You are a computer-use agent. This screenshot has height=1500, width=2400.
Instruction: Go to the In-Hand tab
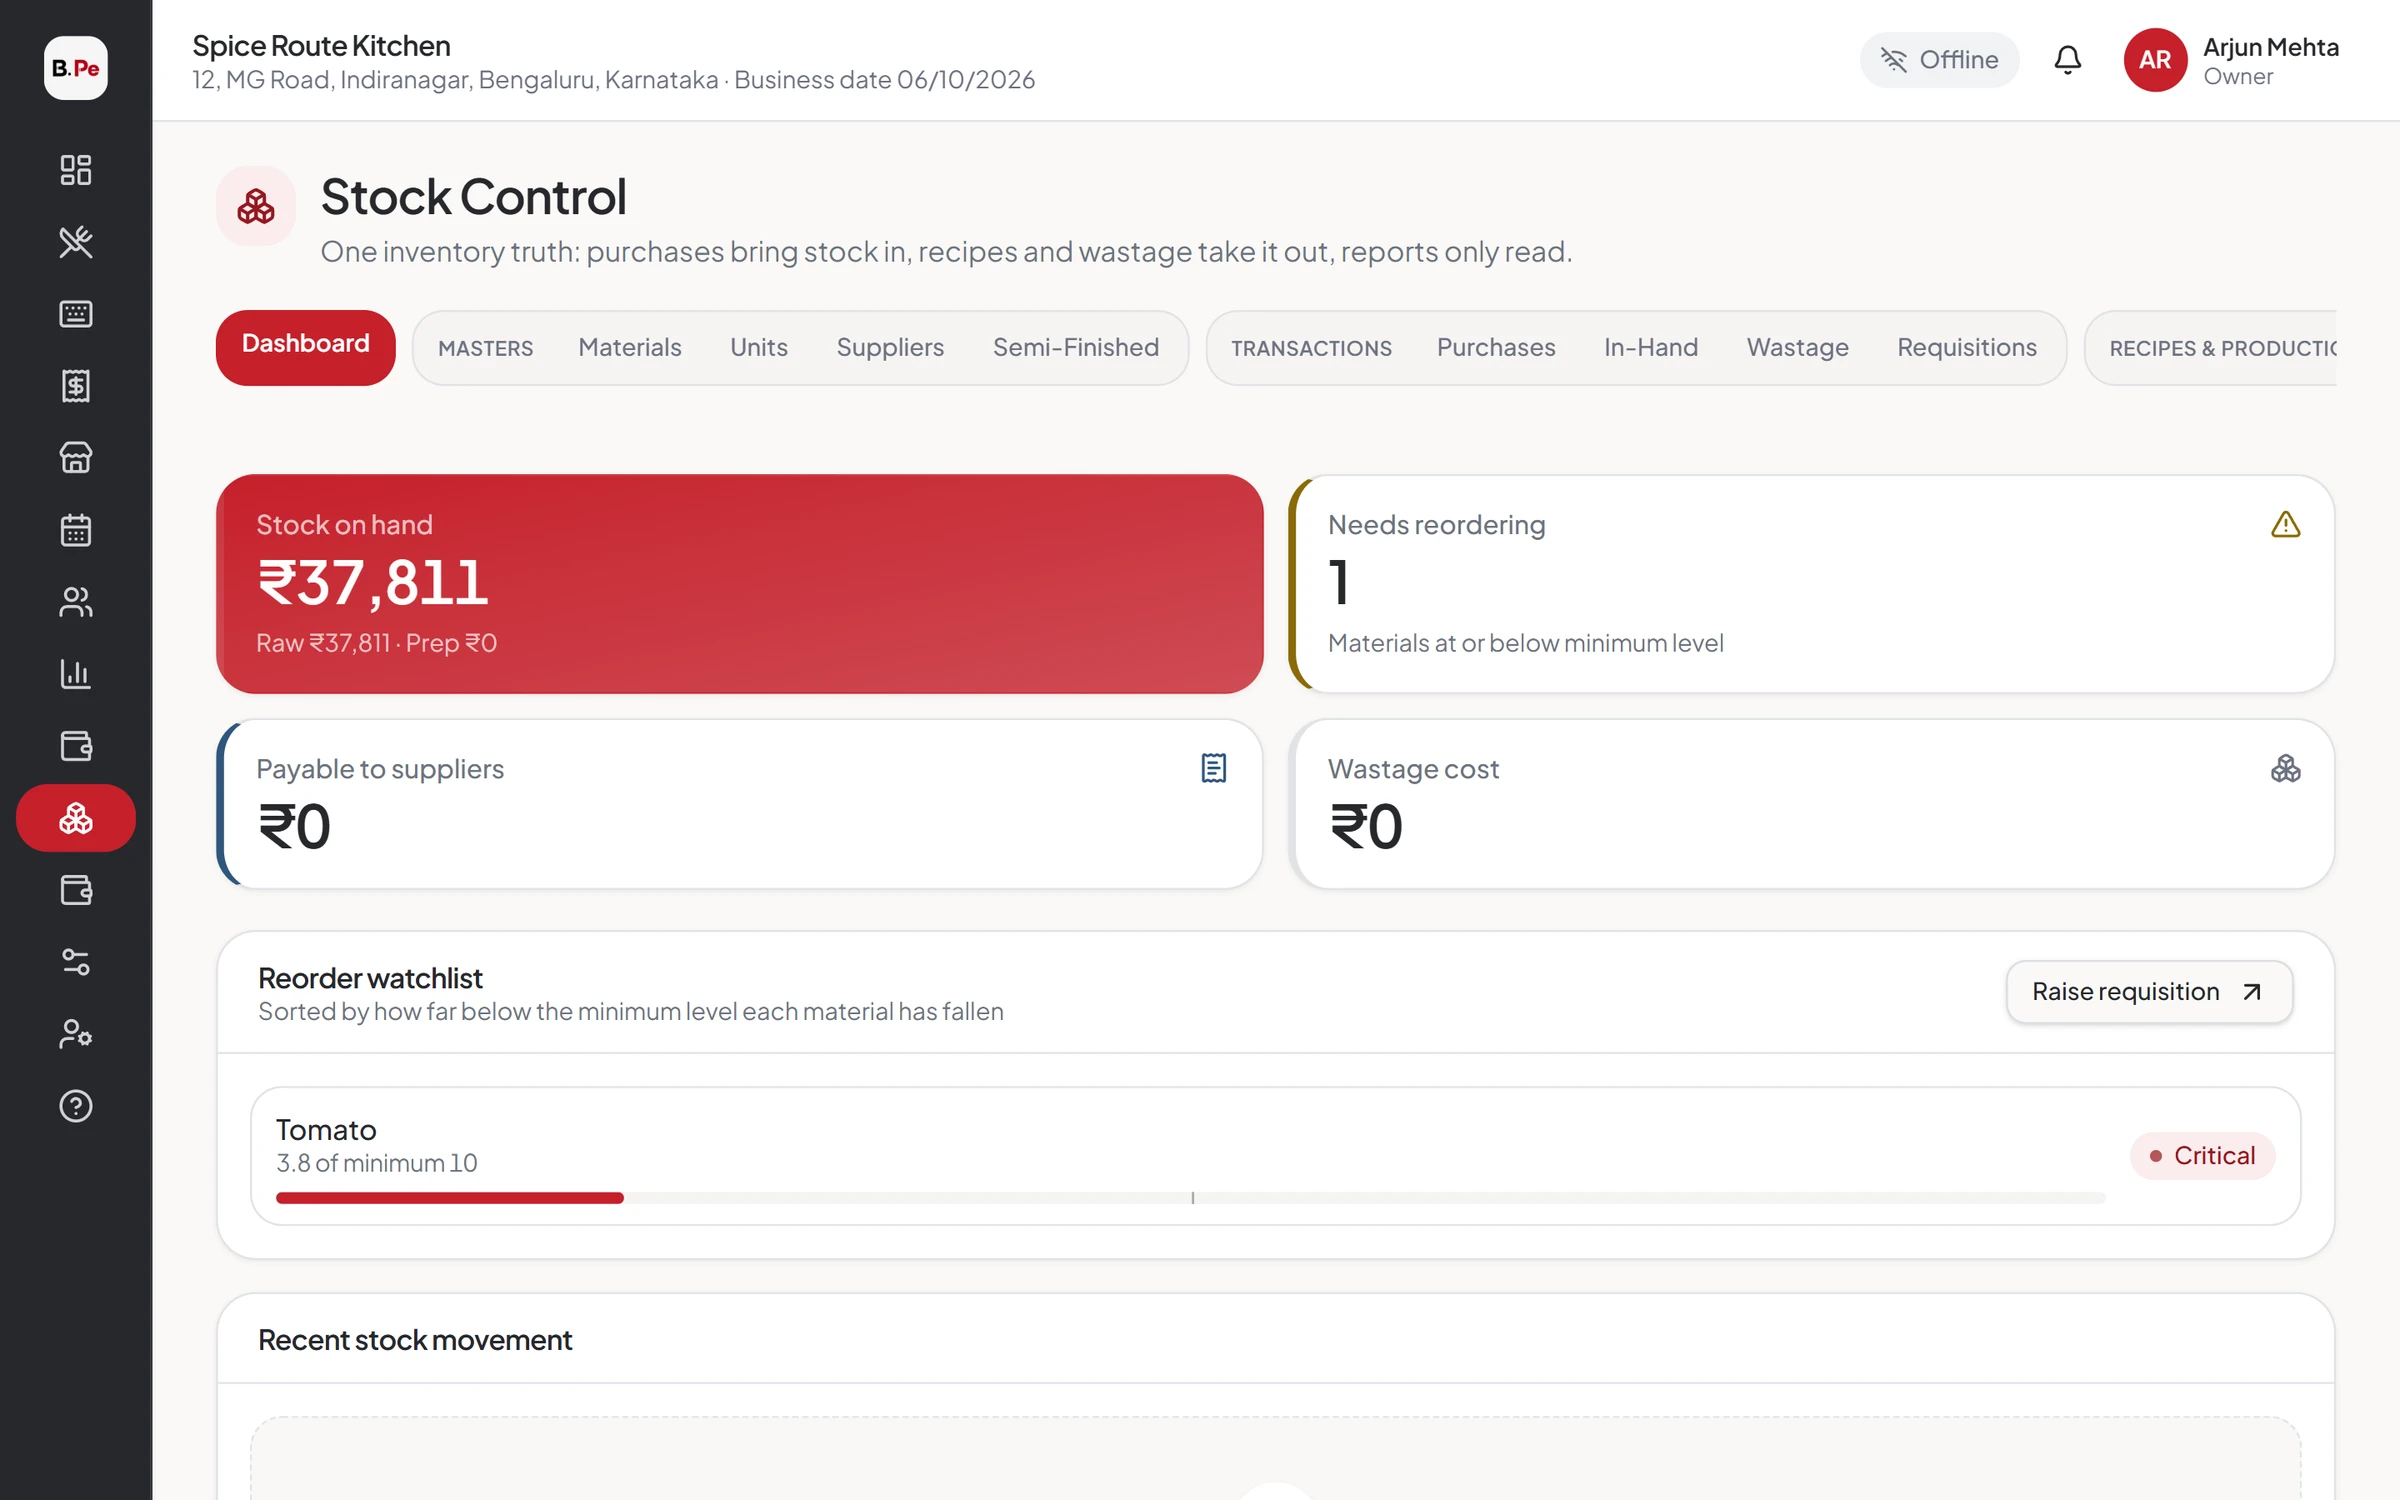(x=1651, y=347)
